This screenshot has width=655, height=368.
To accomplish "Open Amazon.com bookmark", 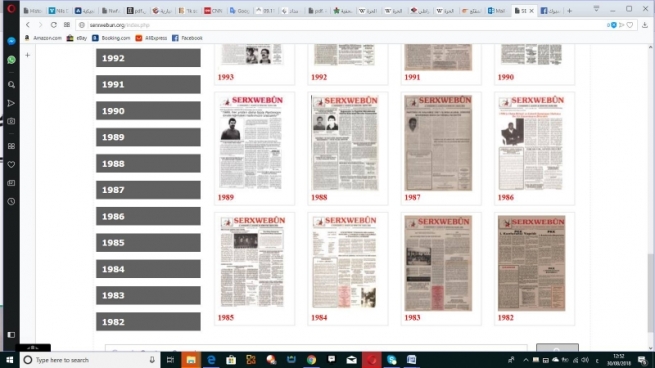I will [42, 38].
